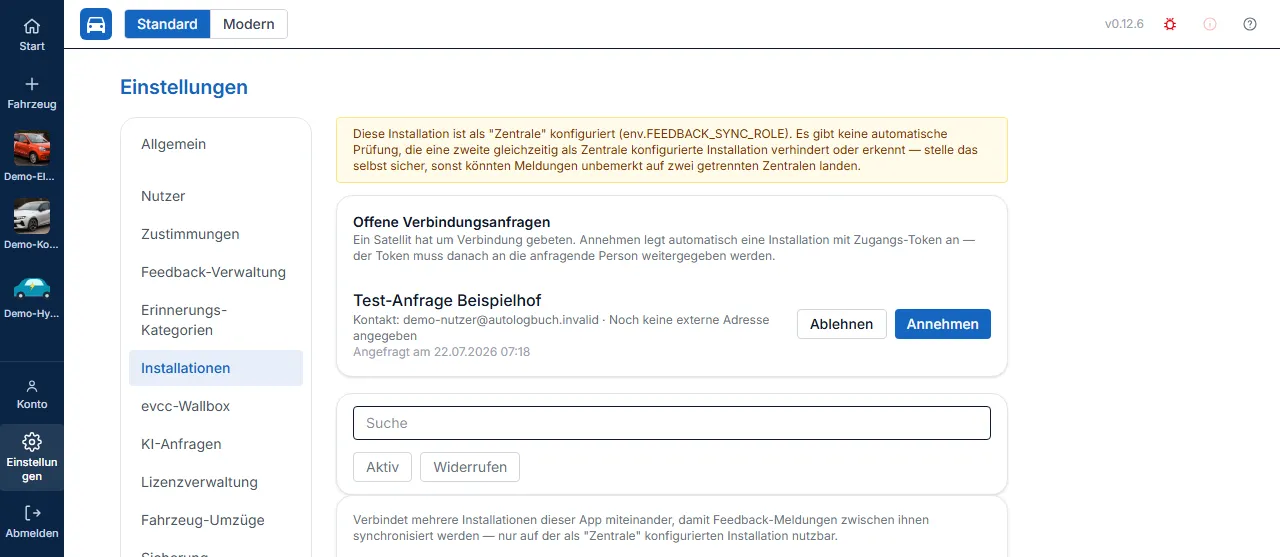Open Erinnerungs-Kategorien settings section

click(216, 320)
